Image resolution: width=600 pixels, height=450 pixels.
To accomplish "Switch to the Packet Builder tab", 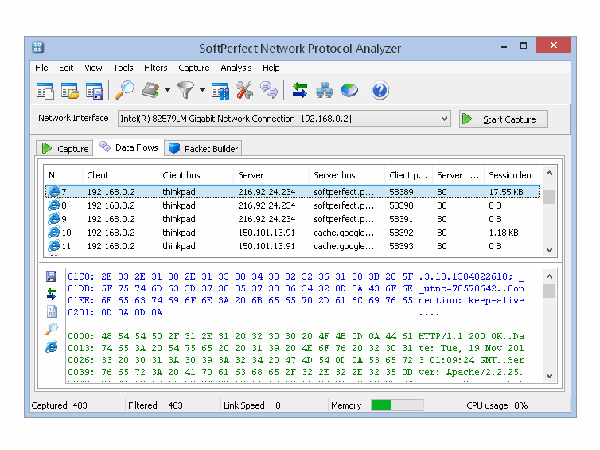I will 203,148.
